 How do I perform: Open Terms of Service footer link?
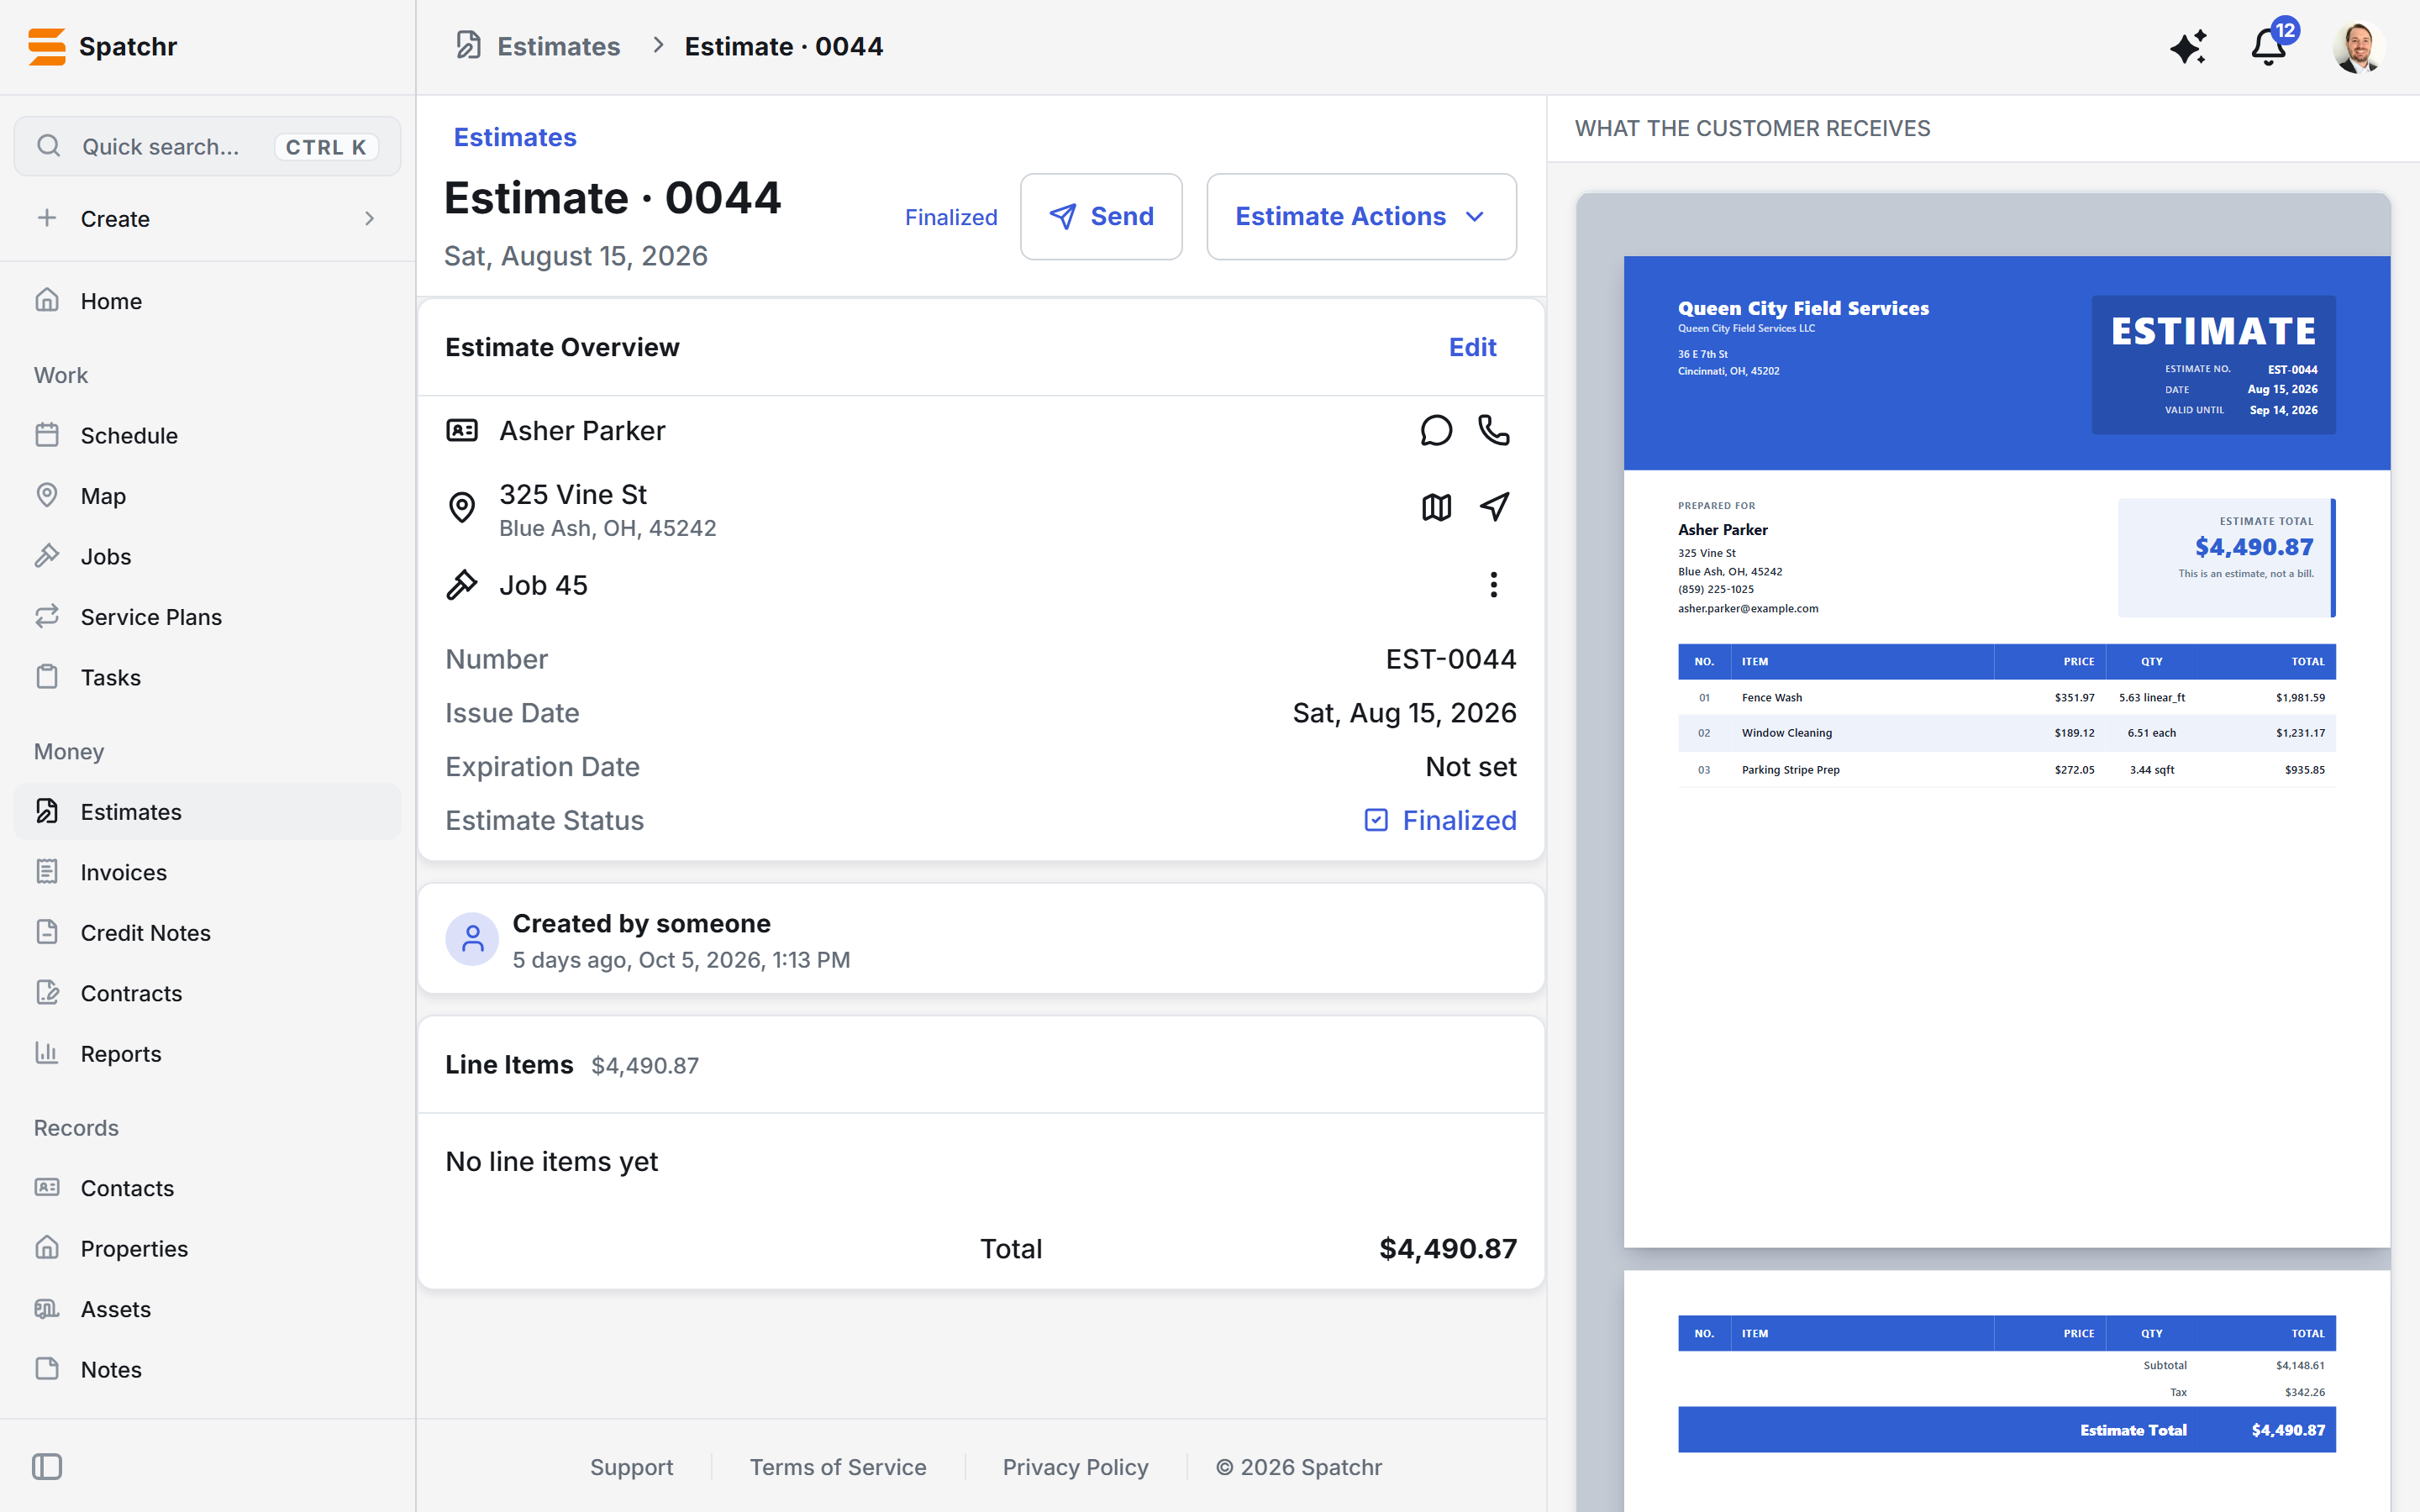click(838, 1467)
